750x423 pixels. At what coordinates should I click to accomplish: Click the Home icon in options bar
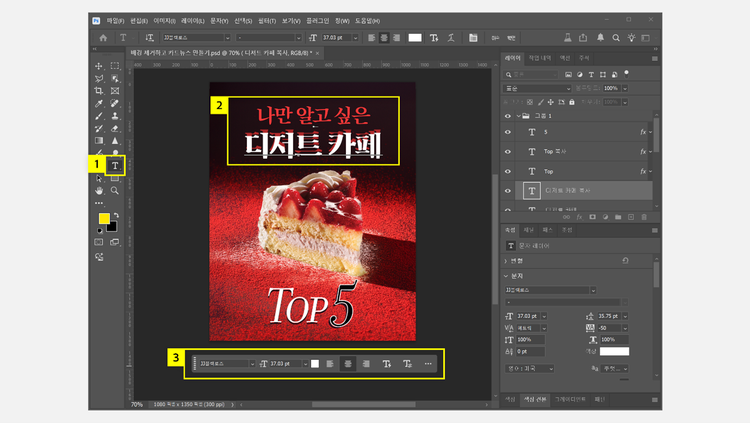(102, 38)
